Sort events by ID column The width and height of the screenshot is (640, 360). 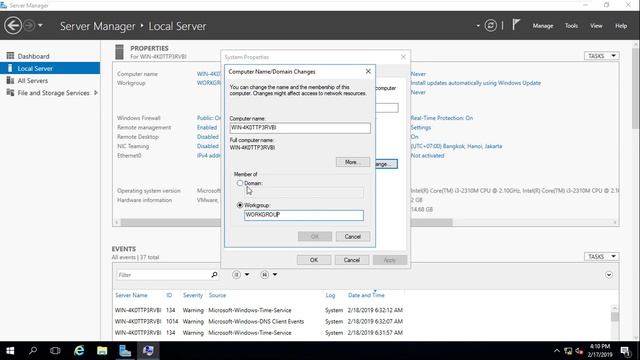coord(169,295)
